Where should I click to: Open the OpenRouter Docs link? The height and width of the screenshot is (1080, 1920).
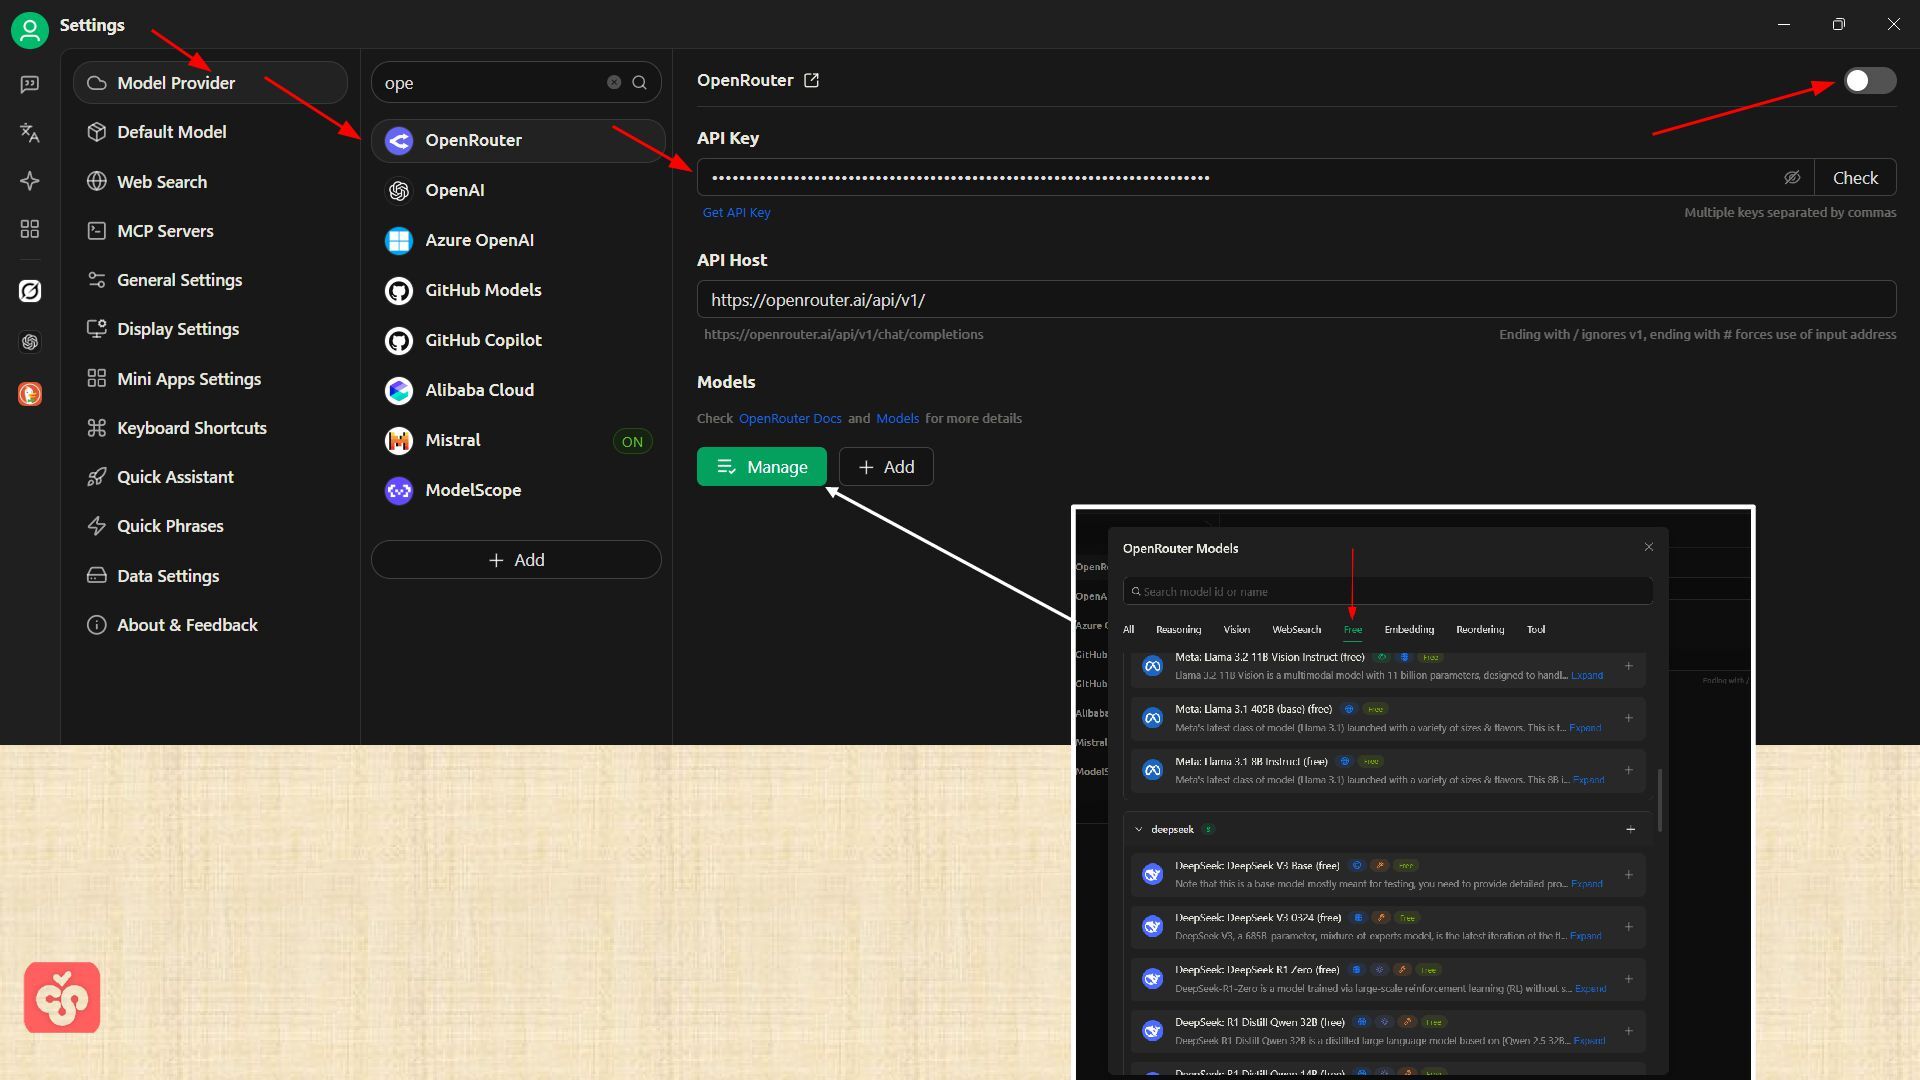pyautogui.click(x=790, y=418)
